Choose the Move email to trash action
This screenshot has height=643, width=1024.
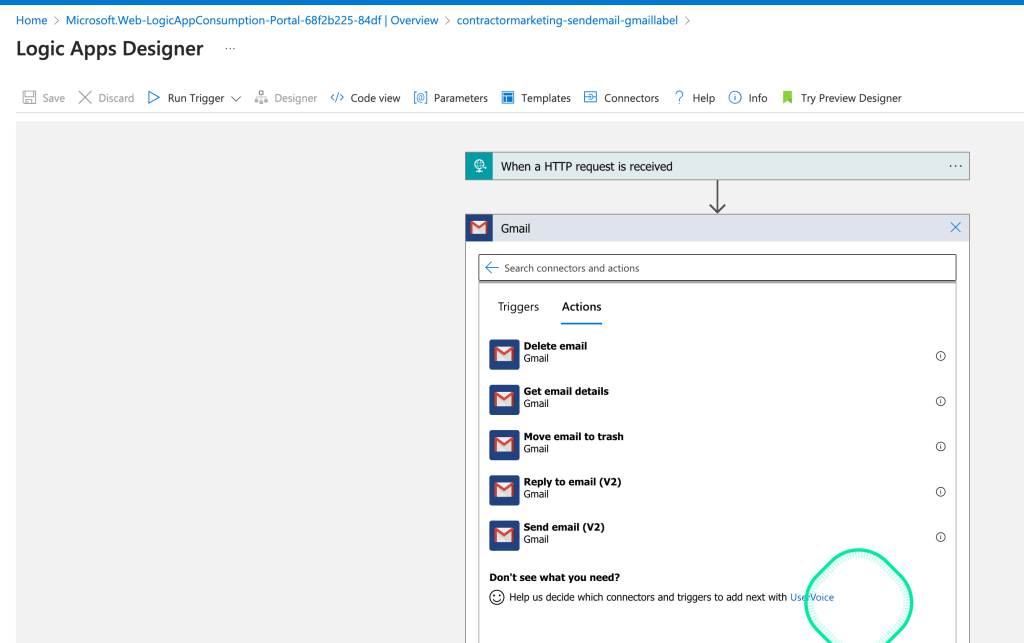[717, 443]
